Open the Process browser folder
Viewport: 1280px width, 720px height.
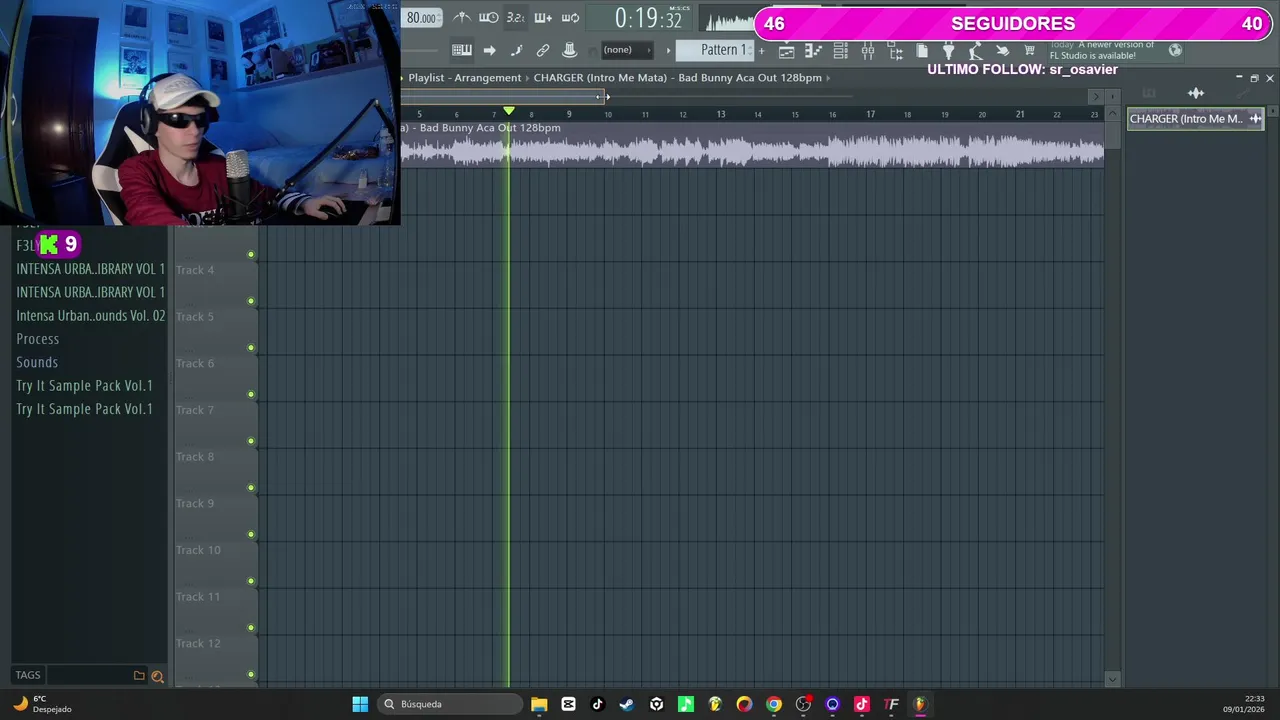tap(38, 339)
